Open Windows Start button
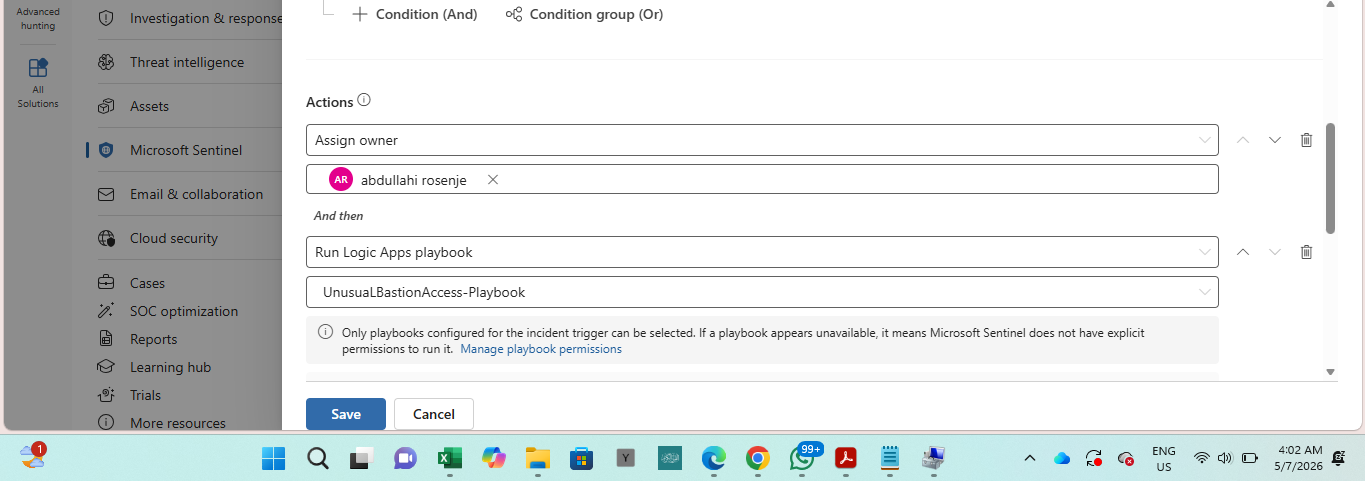This screenshot has height=481, width=1365. 273,458
